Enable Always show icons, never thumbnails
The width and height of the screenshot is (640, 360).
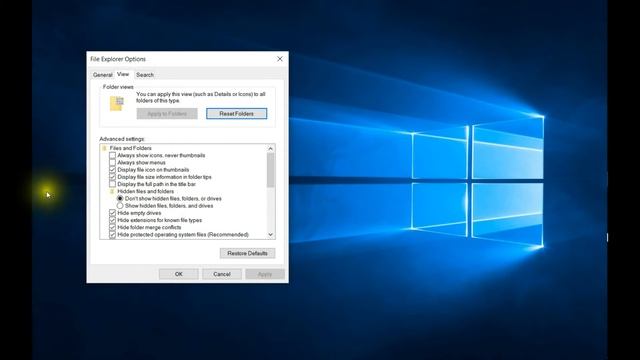(x=112, y=156)
